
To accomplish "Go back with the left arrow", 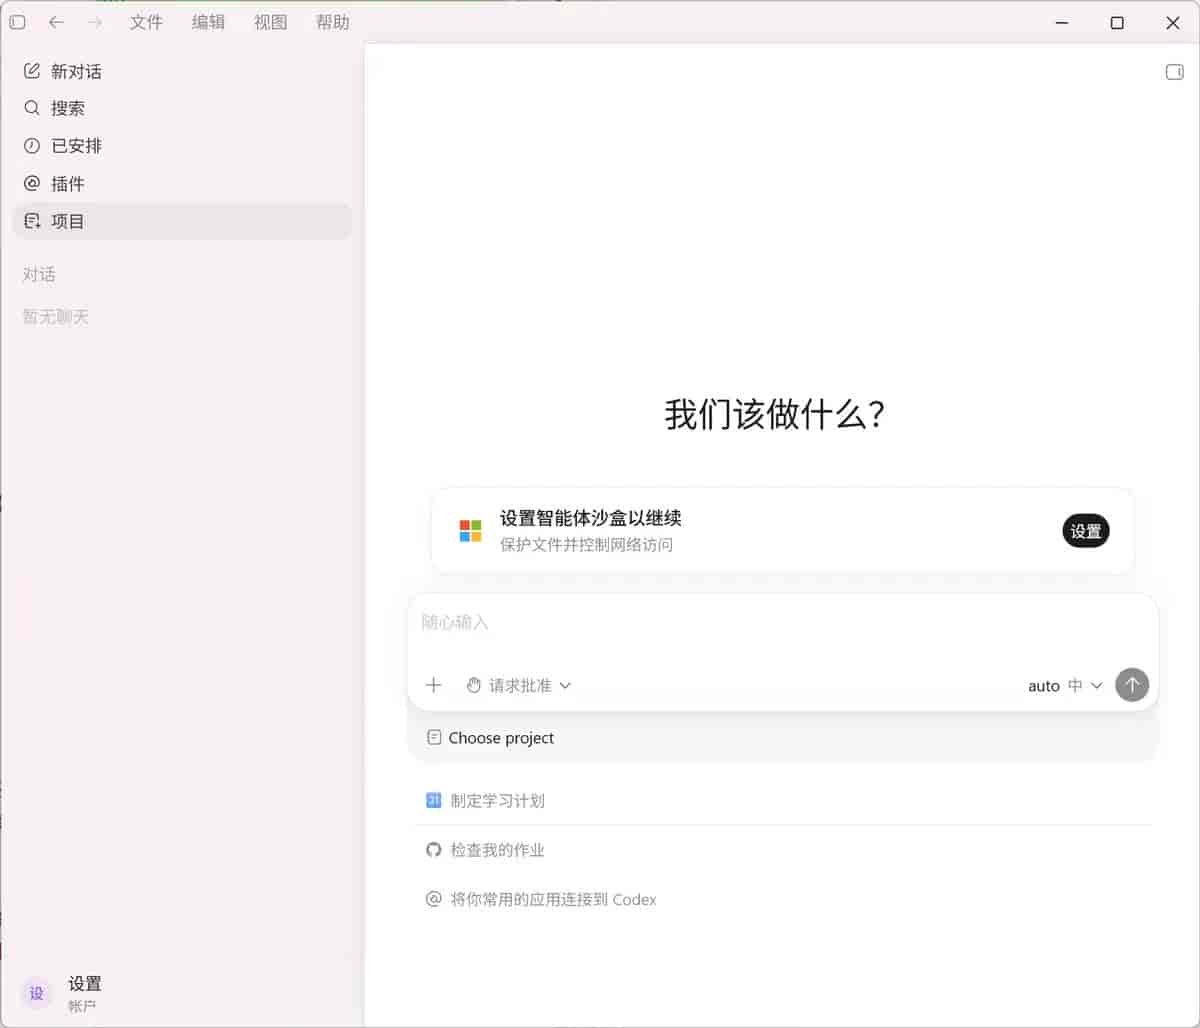I will pos(56,22).
